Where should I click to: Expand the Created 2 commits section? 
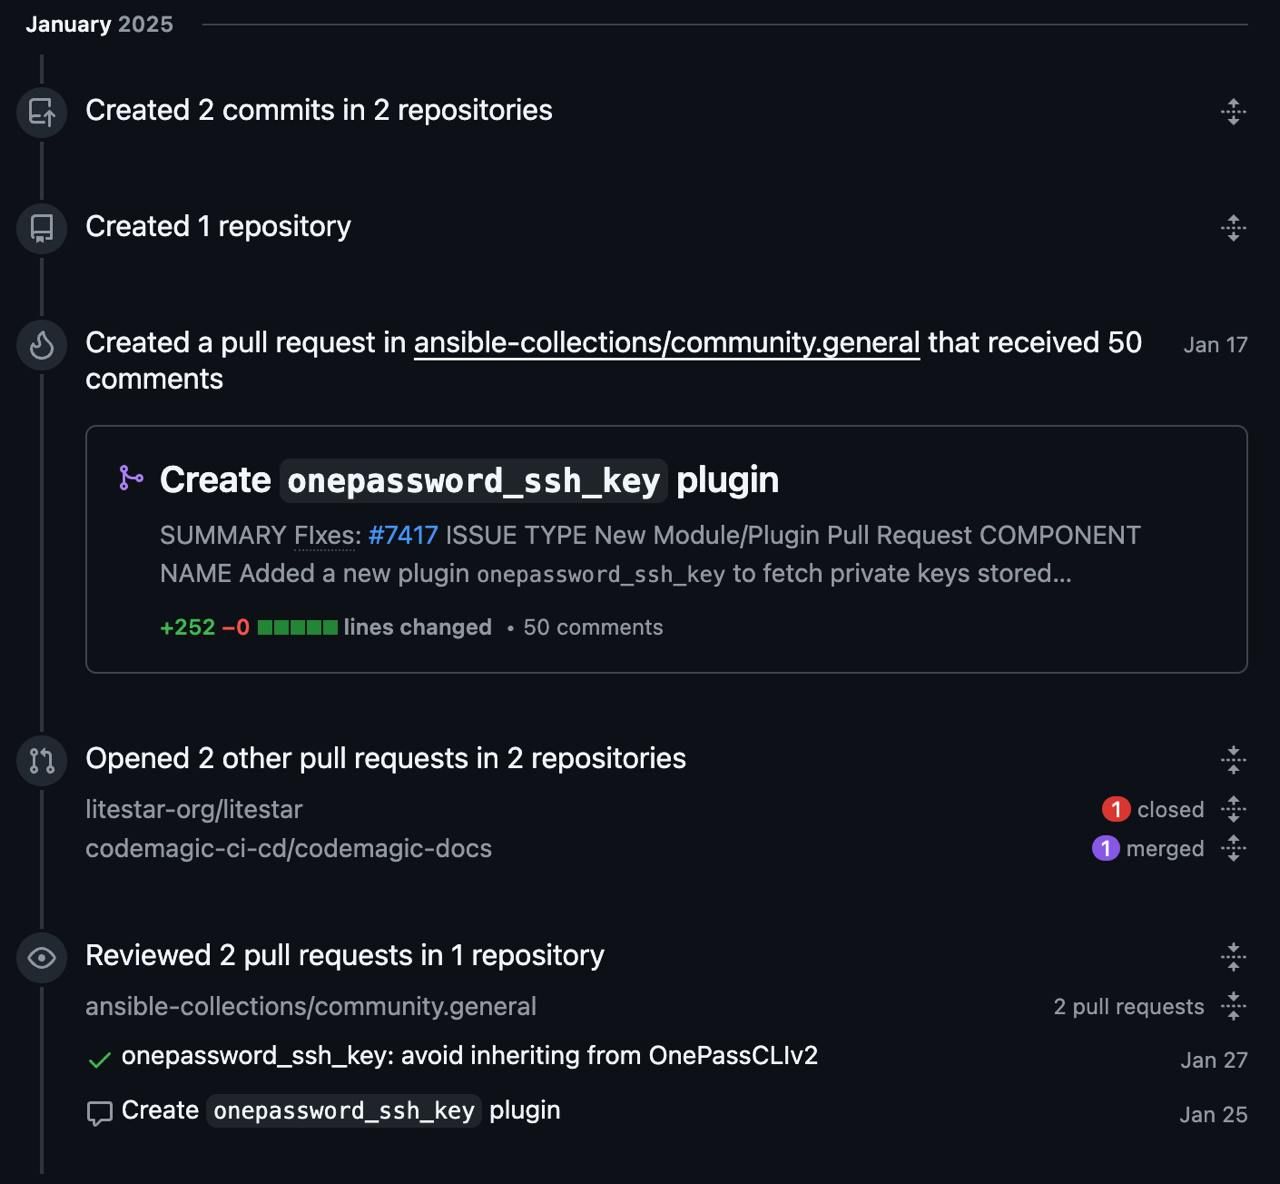click(1233, 111)
